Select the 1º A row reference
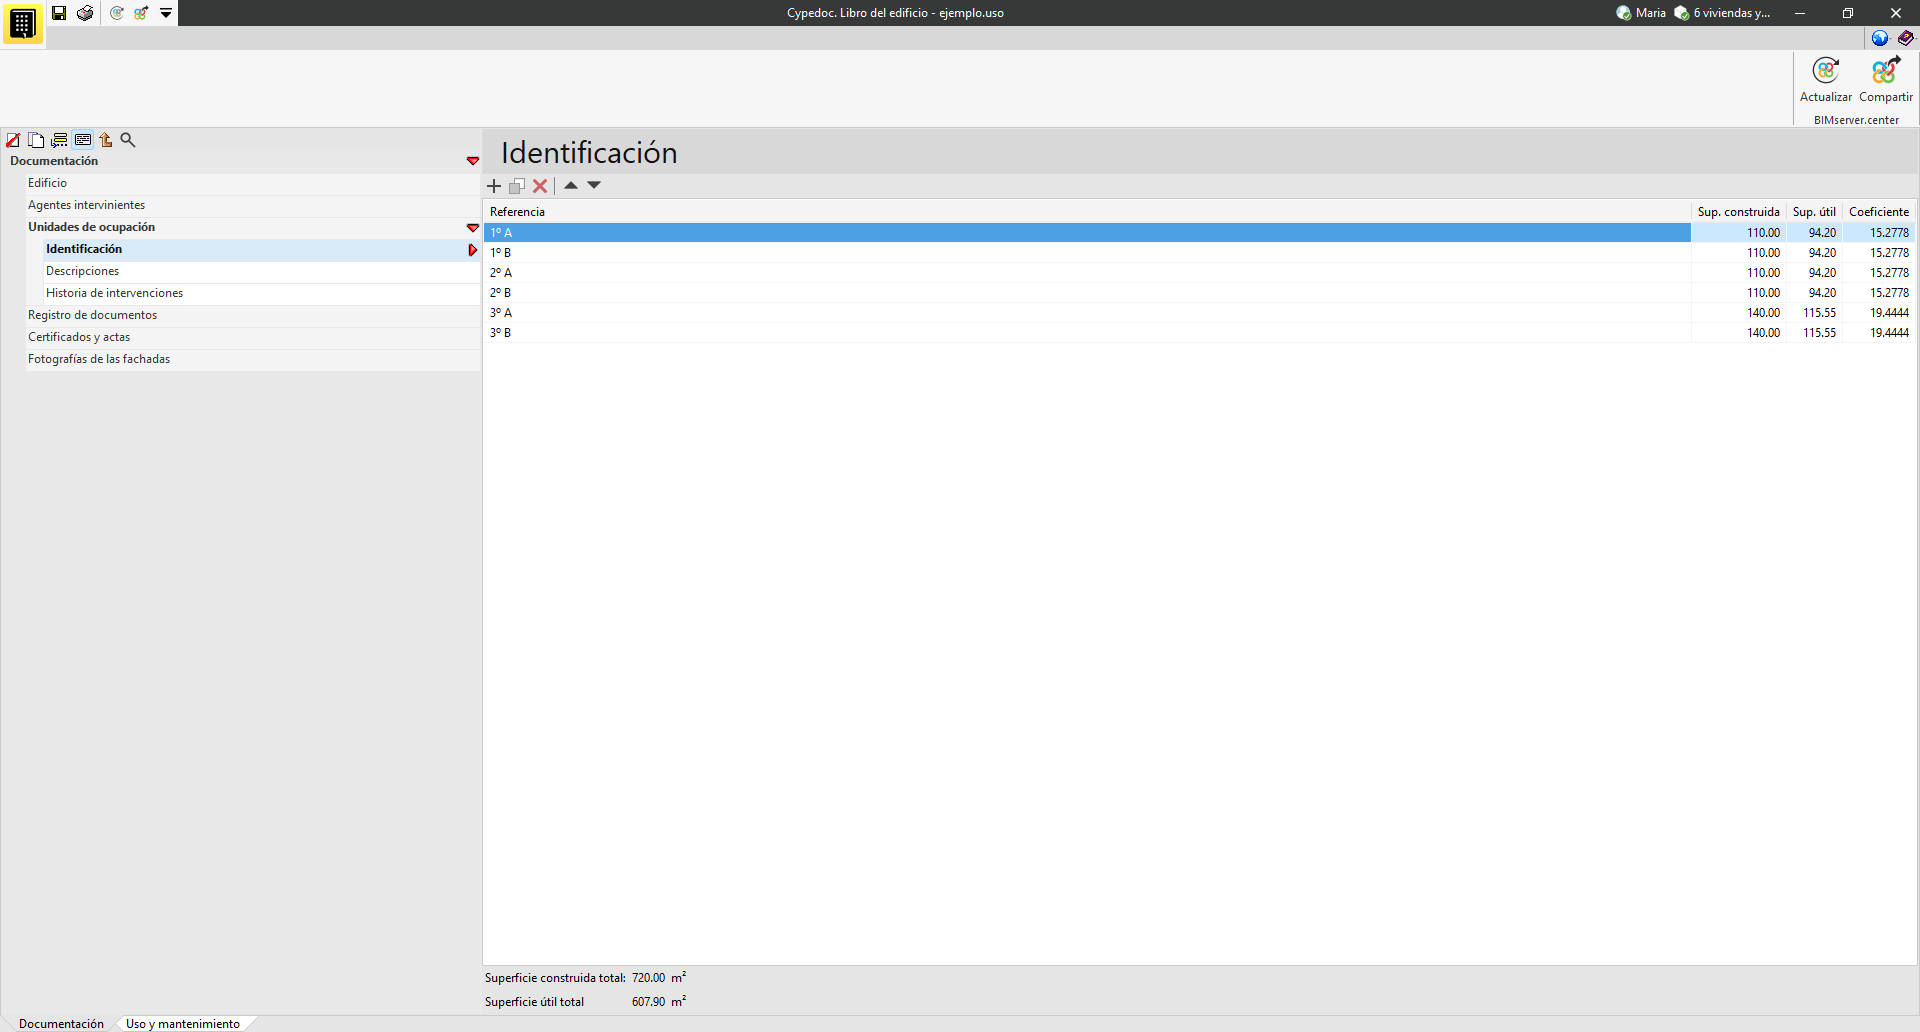Viewport: 1920px width, 1032px height. coord(1087,233)
